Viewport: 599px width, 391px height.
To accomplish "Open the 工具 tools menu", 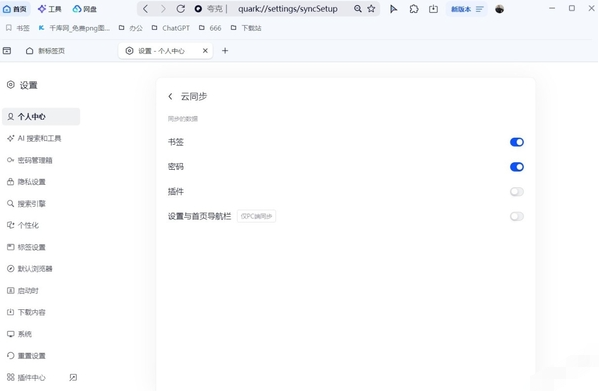I will [50, 9].
